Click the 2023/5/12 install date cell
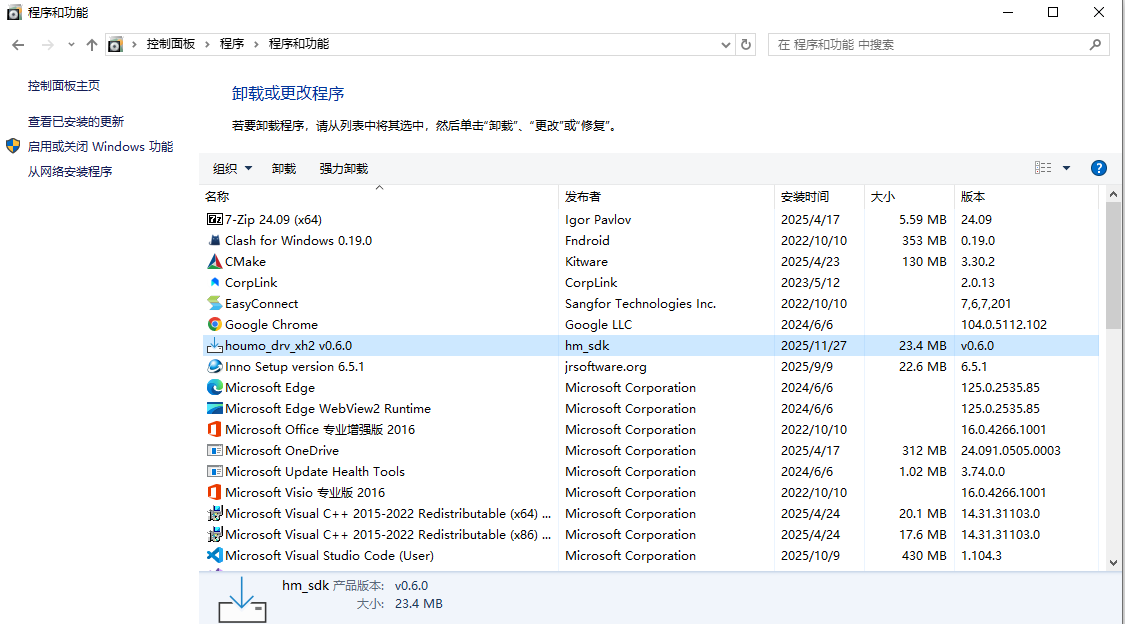The width and height of the screenshot is (1125, 624). click(810, 283)
